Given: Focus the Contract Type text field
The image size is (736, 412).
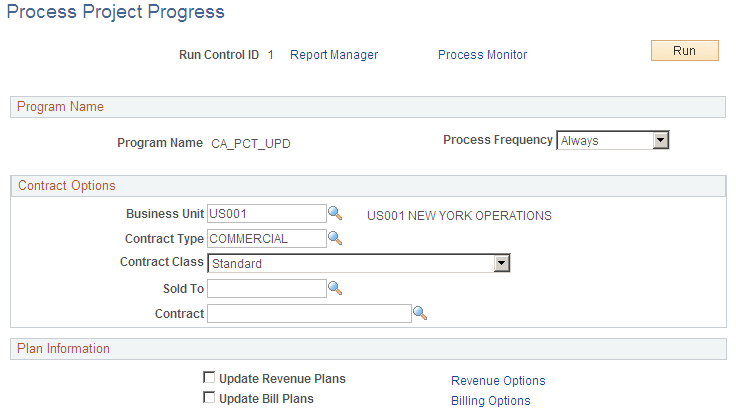Looking at the screenshot, I should [x=266, y=238].
